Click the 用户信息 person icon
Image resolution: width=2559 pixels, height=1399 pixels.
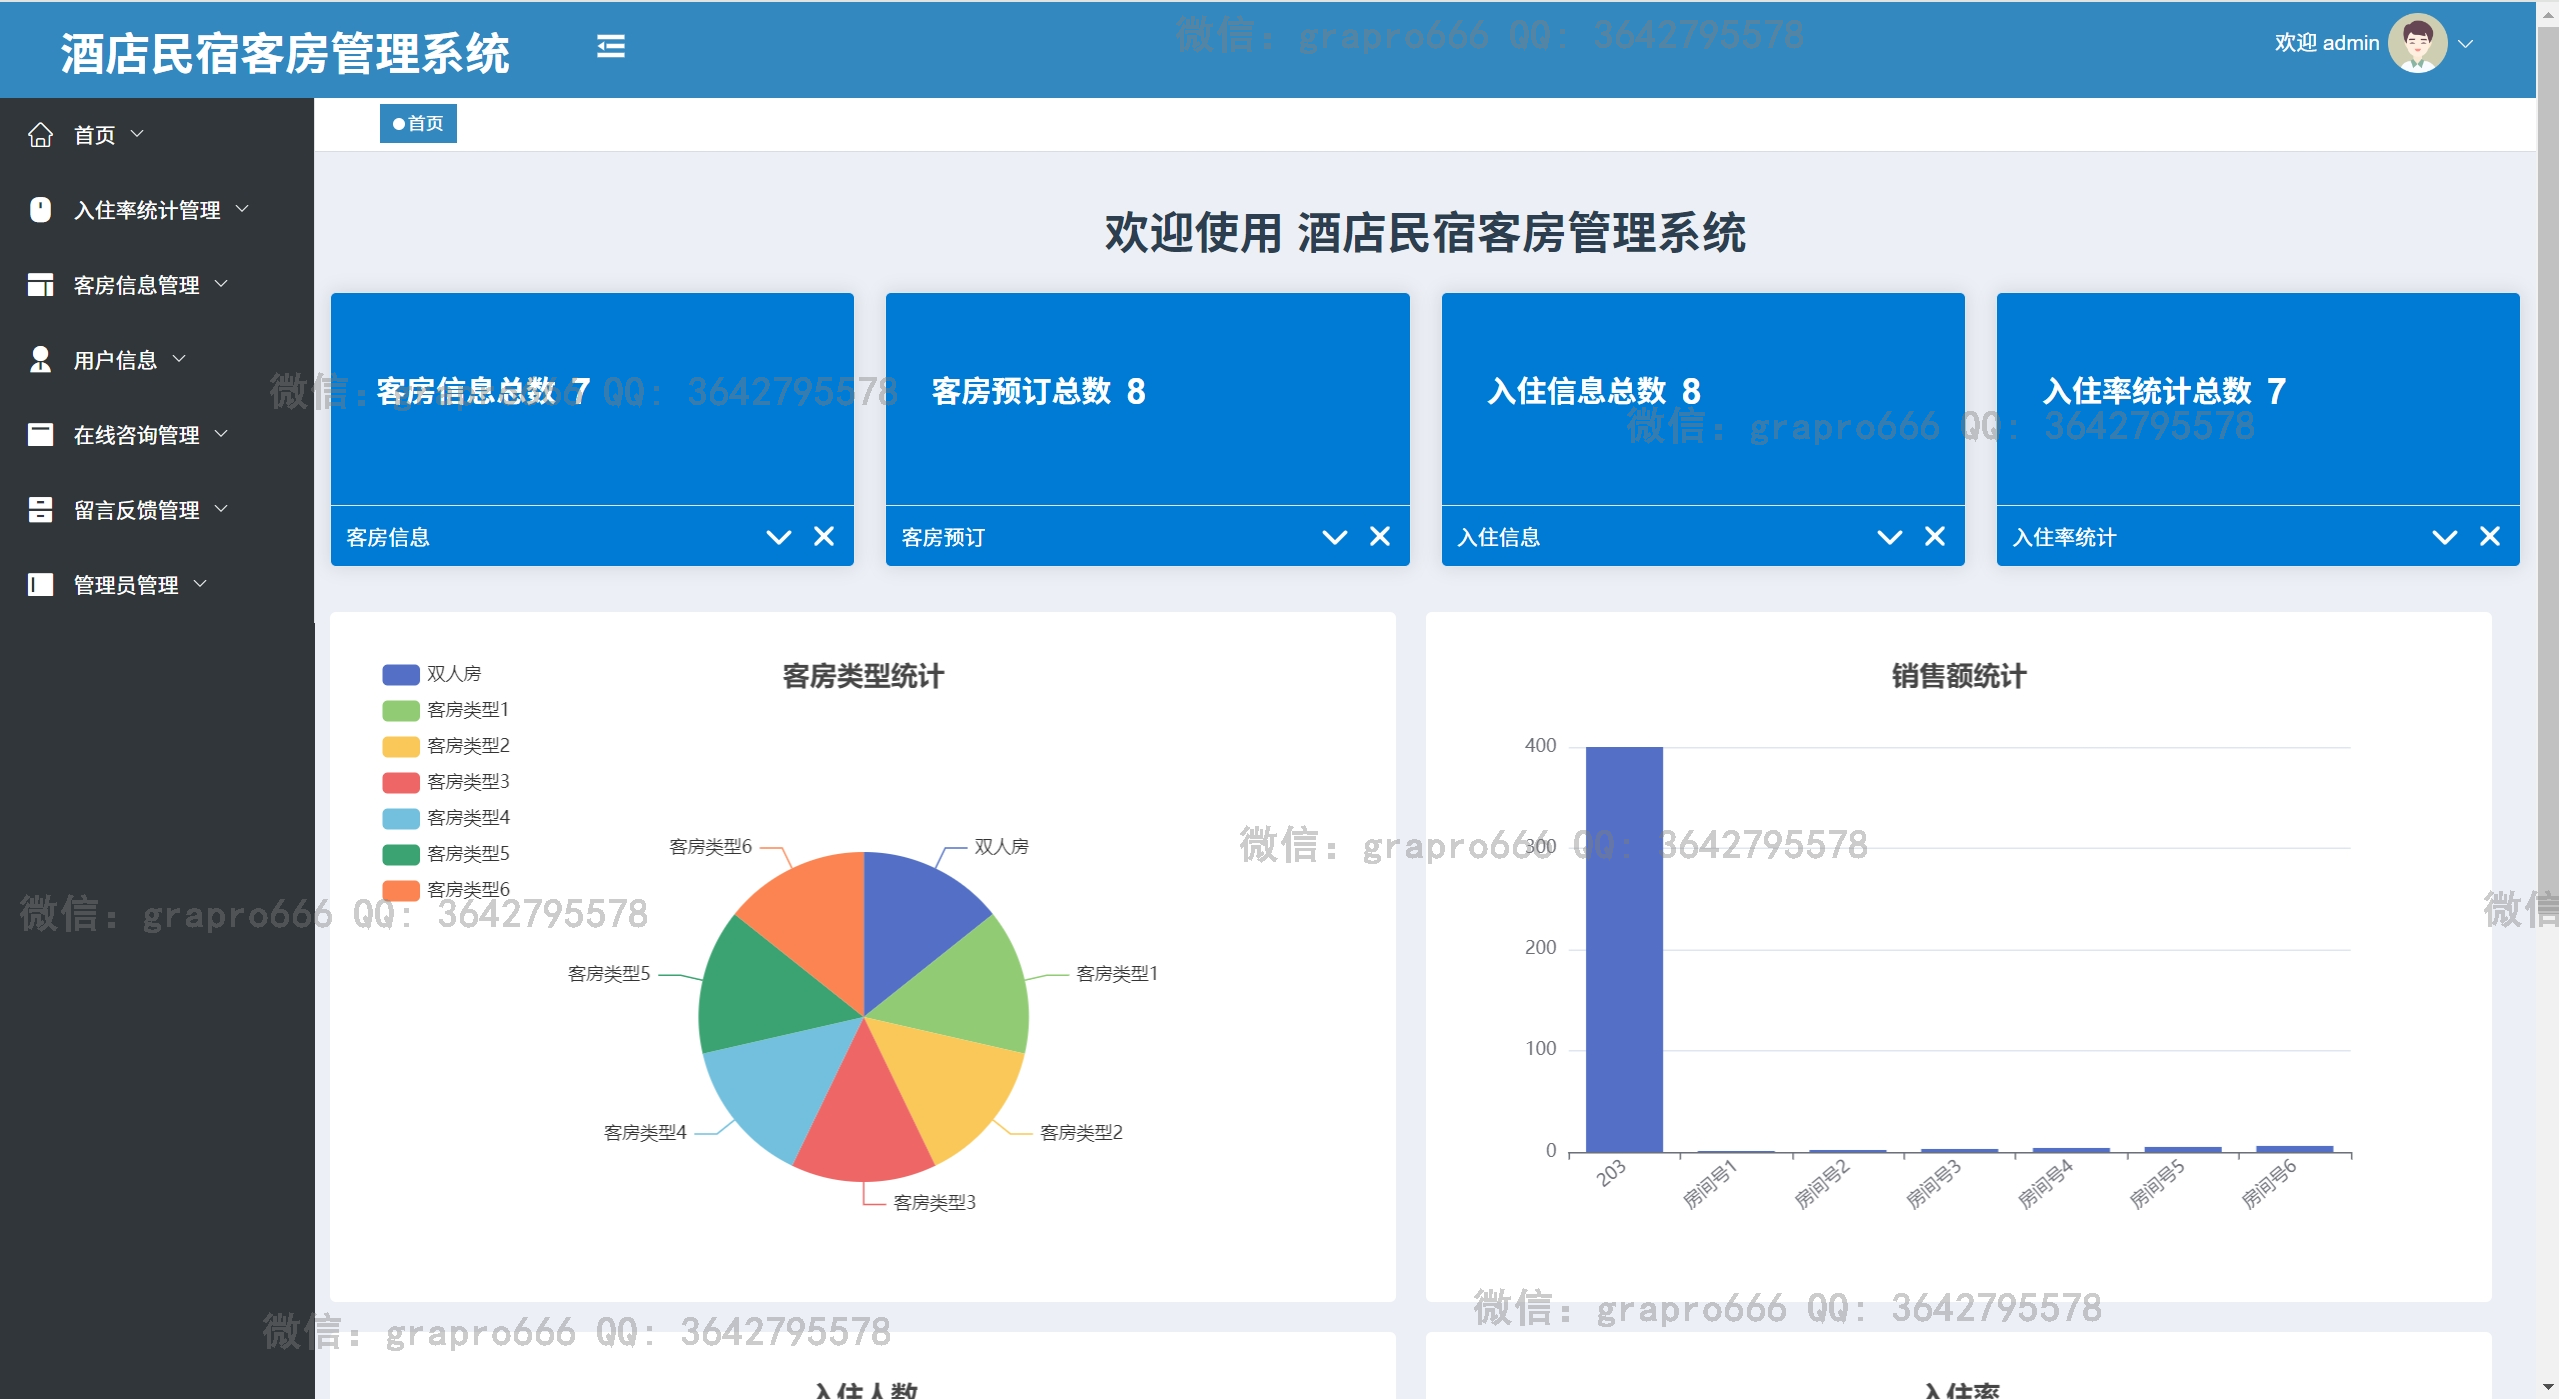pyautogui.click(x=40, y=360)
